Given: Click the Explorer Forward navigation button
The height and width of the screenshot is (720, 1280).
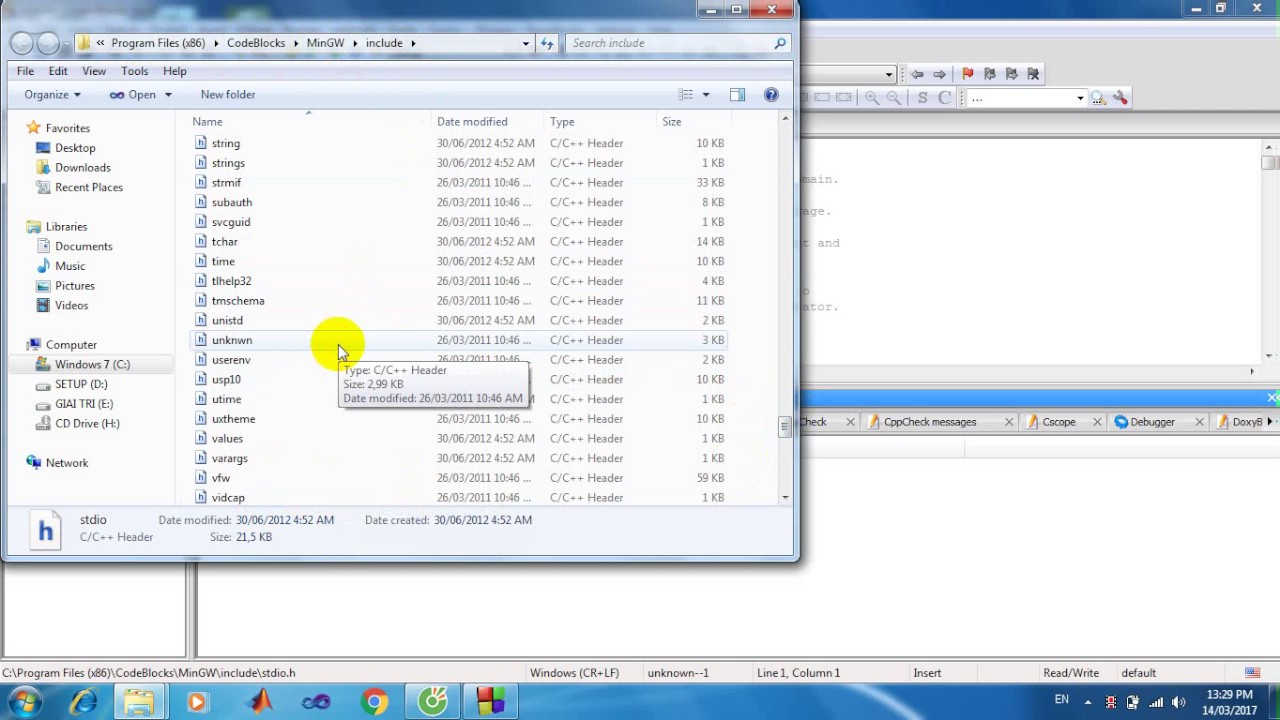Looking at the screenshot, I should click(48, 43).
